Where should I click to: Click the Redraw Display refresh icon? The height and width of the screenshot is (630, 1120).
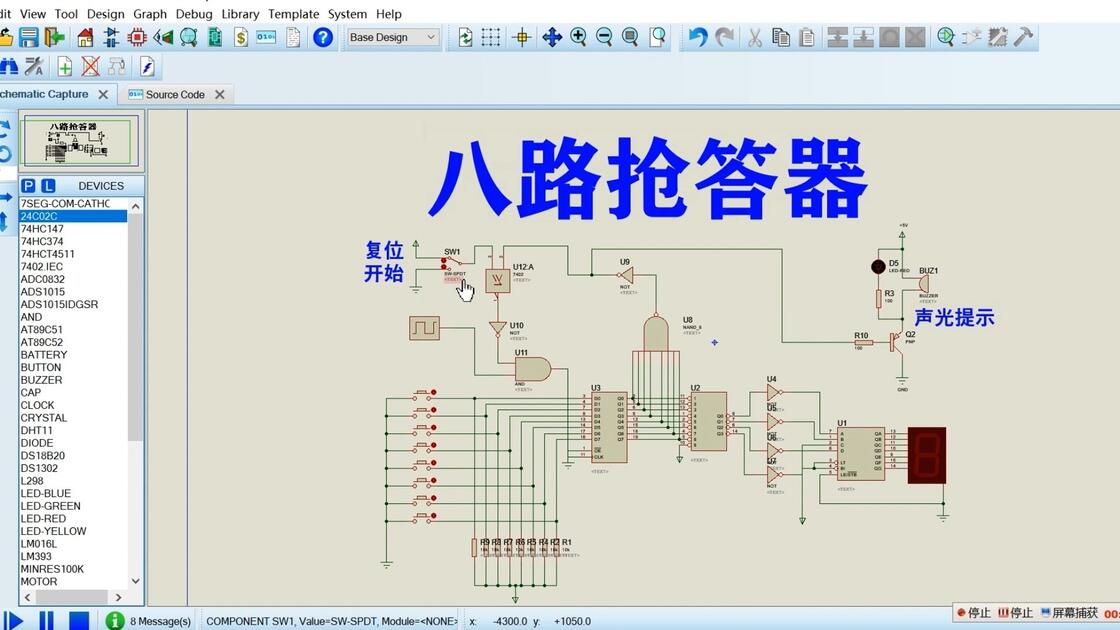tap(465, 37)
